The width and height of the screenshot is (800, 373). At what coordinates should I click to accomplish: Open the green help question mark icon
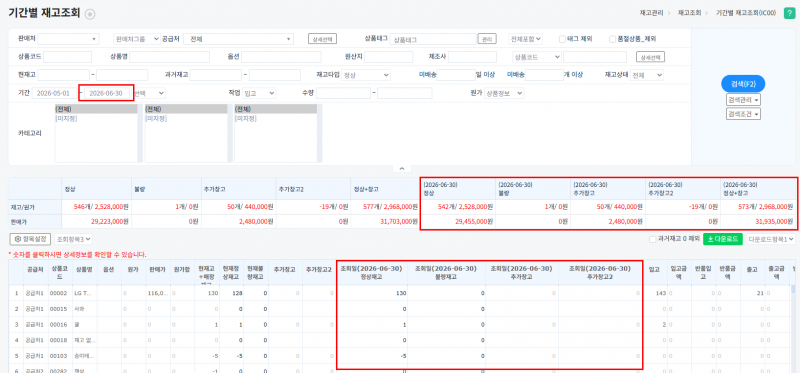coord(788,13)
